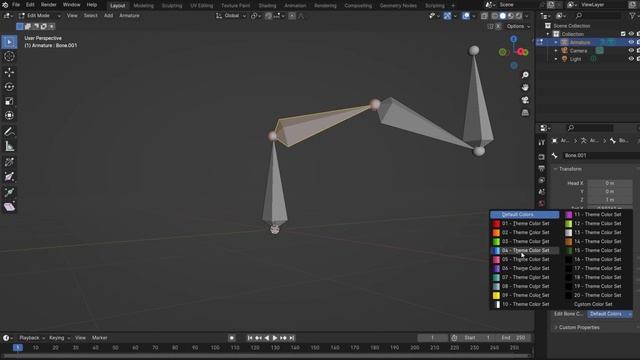Open the timeline Keying popover
This screenshot has height=360, width=640.
tap(59, 338)
